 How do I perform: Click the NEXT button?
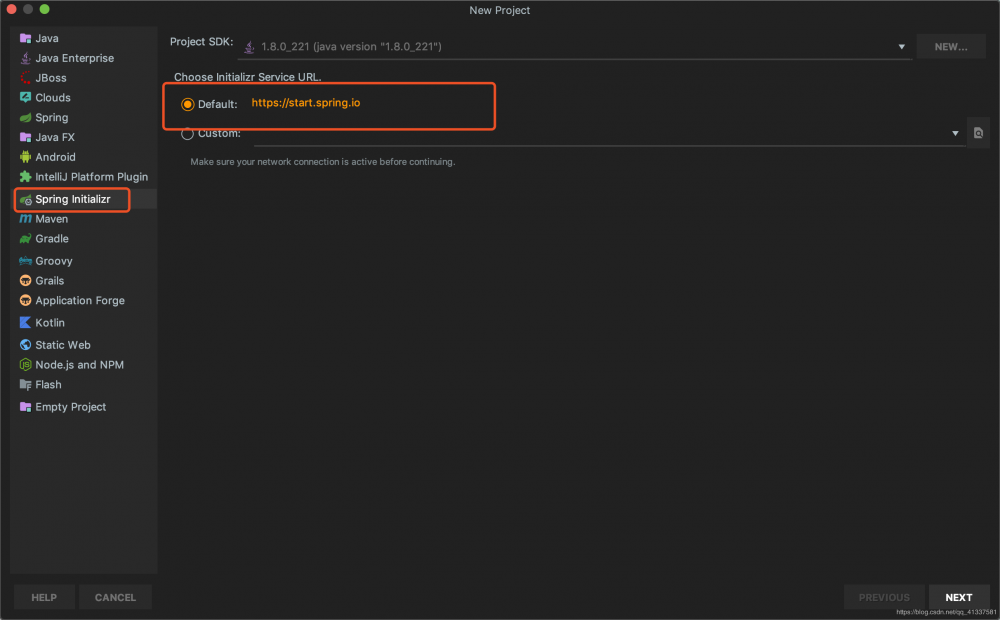pyautogui.click(x=959, y=597)
